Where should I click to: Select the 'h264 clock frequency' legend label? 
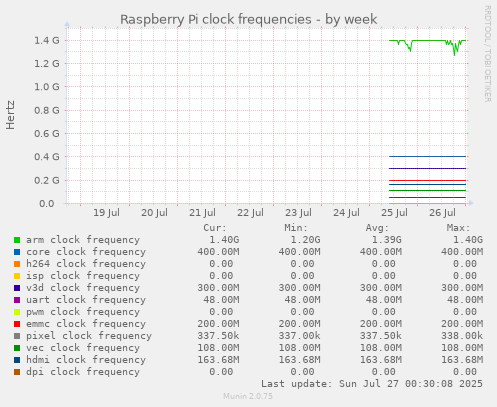pyautogui.click(x=86, y=264)
